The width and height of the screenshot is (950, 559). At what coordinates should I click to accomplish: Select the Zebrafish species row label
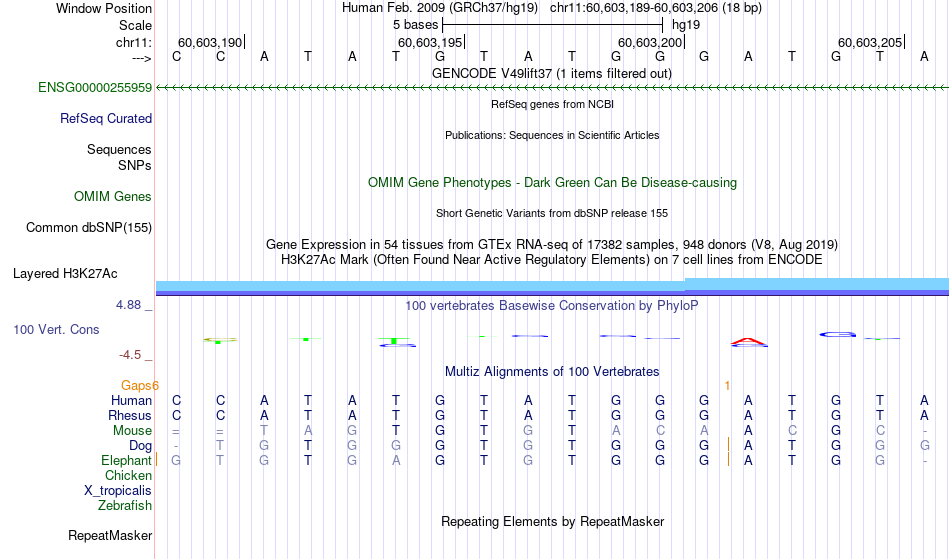point(125,506)
